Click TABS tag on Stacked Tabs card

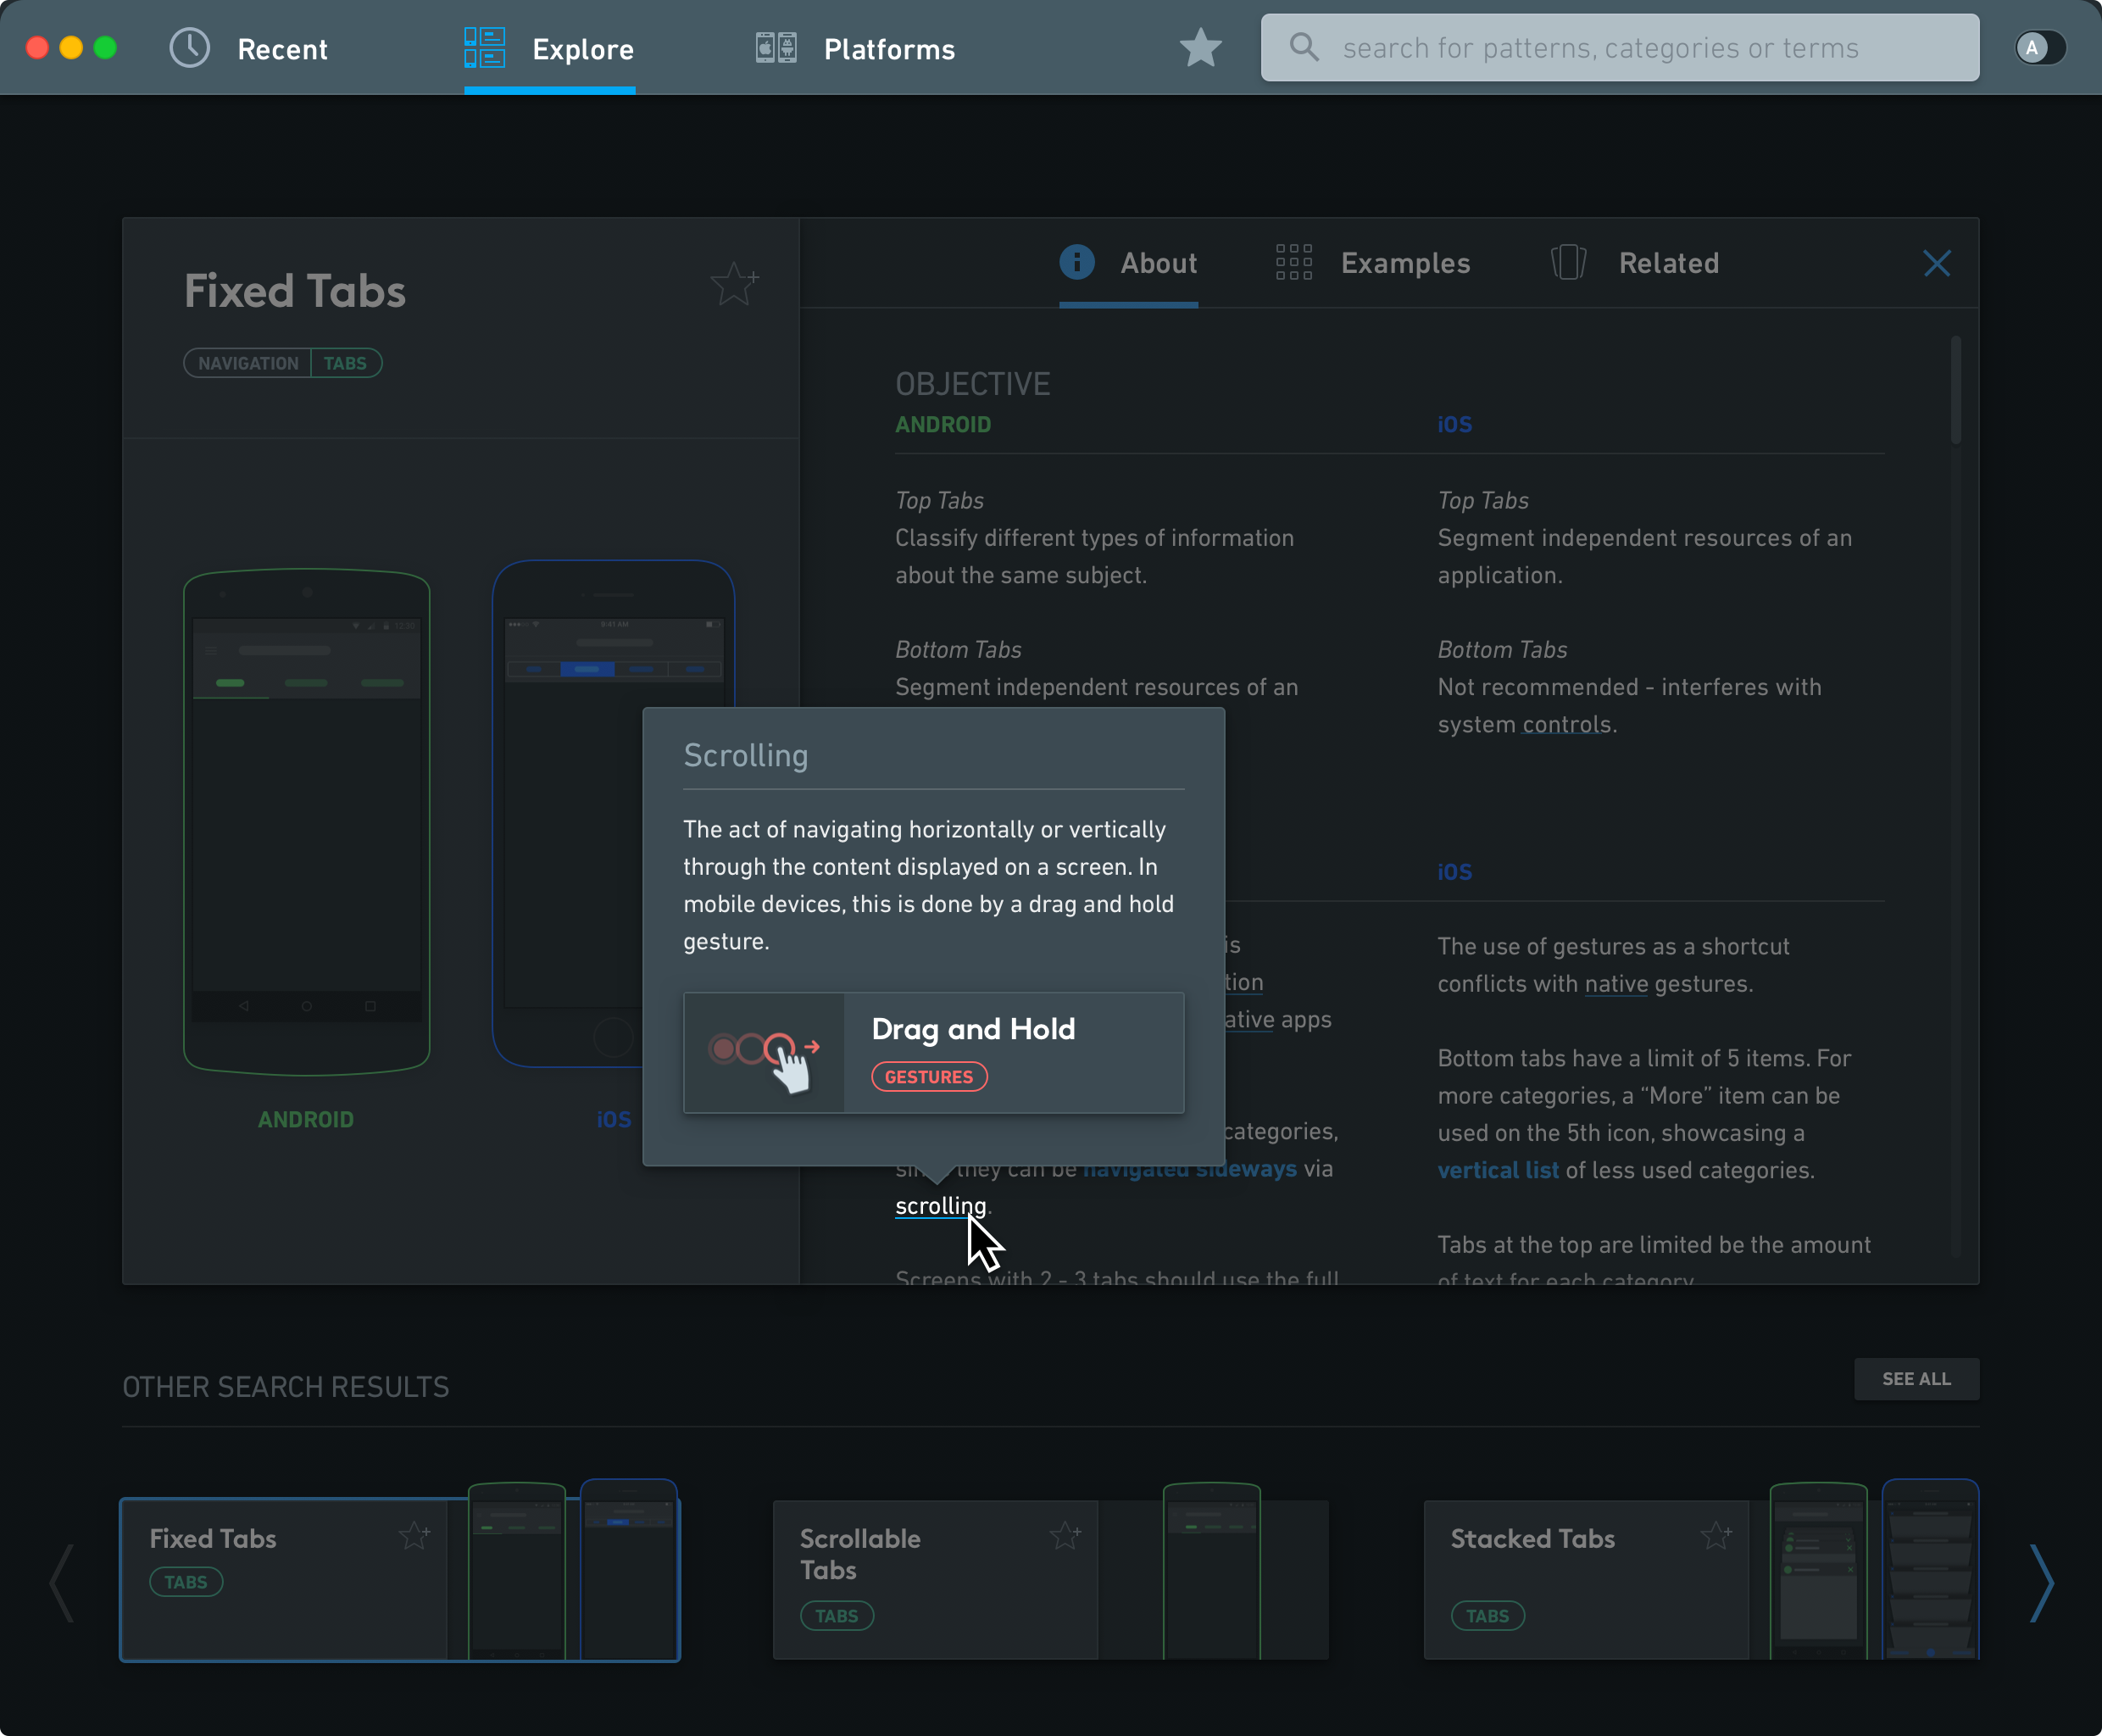[x=1488, y=1616]
